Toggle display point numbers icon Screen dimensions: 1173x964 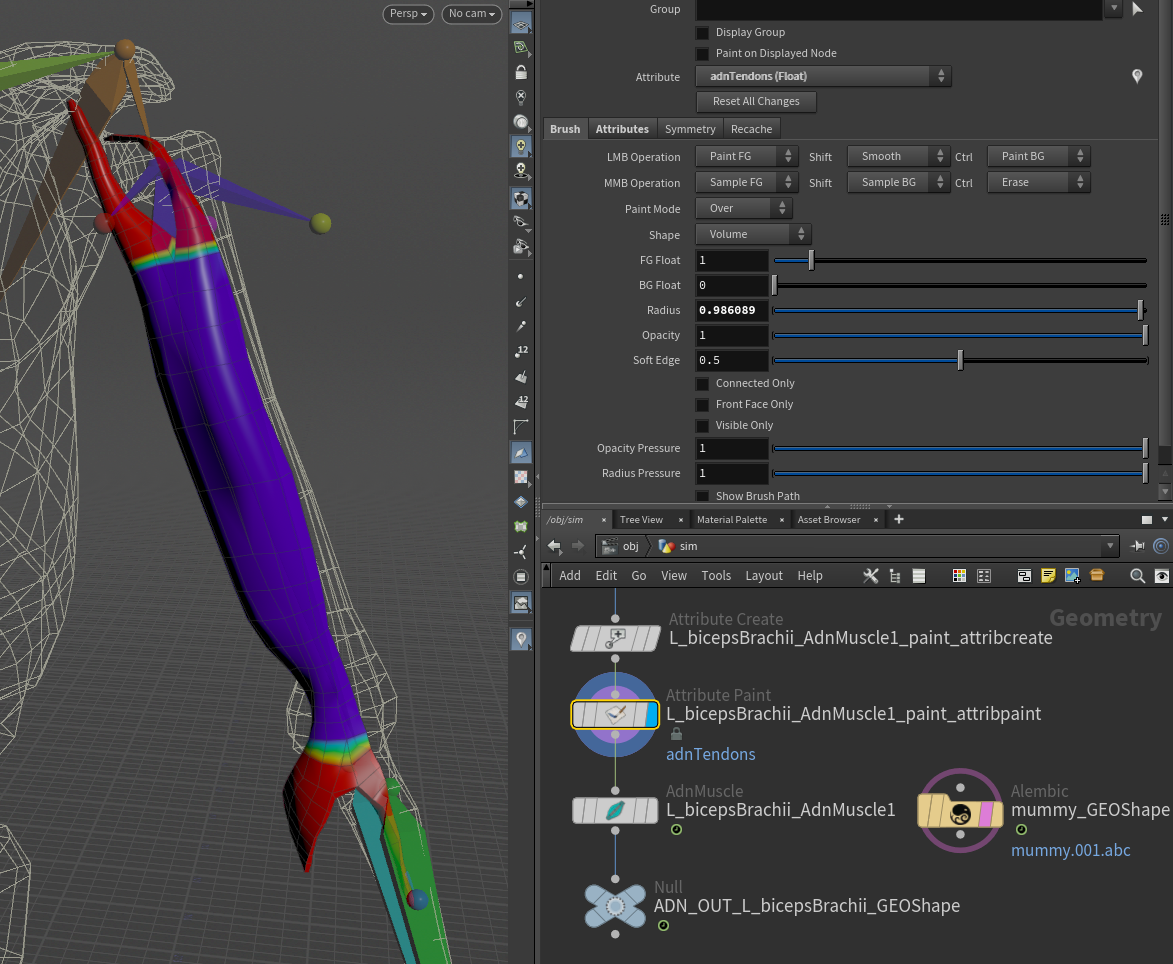521,351
